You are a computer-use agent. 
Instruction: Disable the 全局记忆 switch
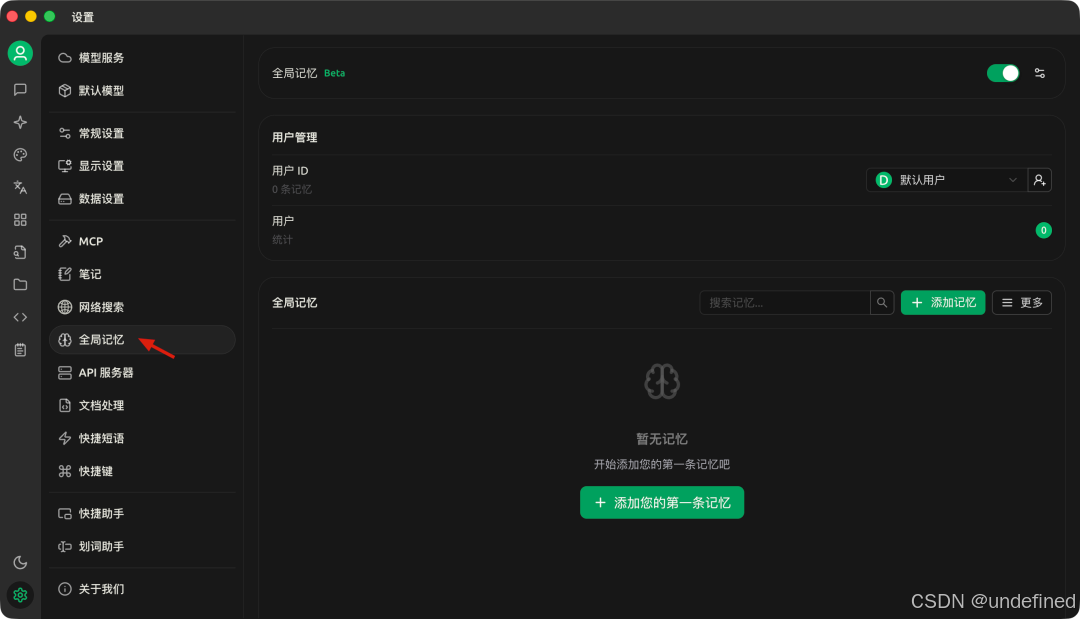1003,72
